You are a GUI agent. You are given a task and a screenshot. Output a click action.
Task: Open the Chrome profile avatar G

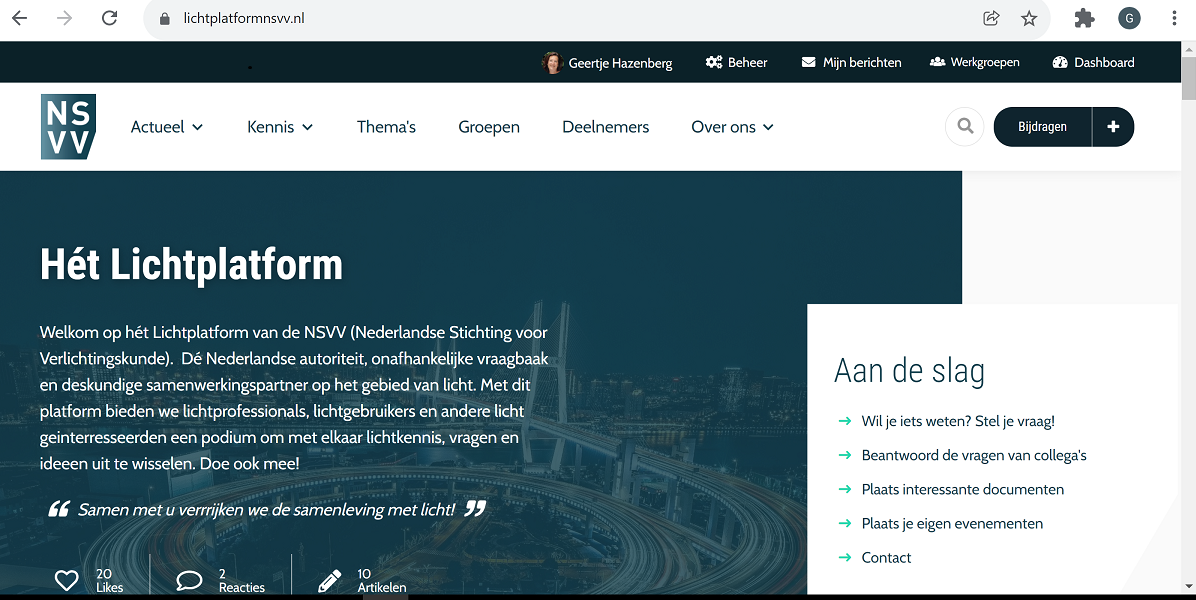click(1129, 18)
